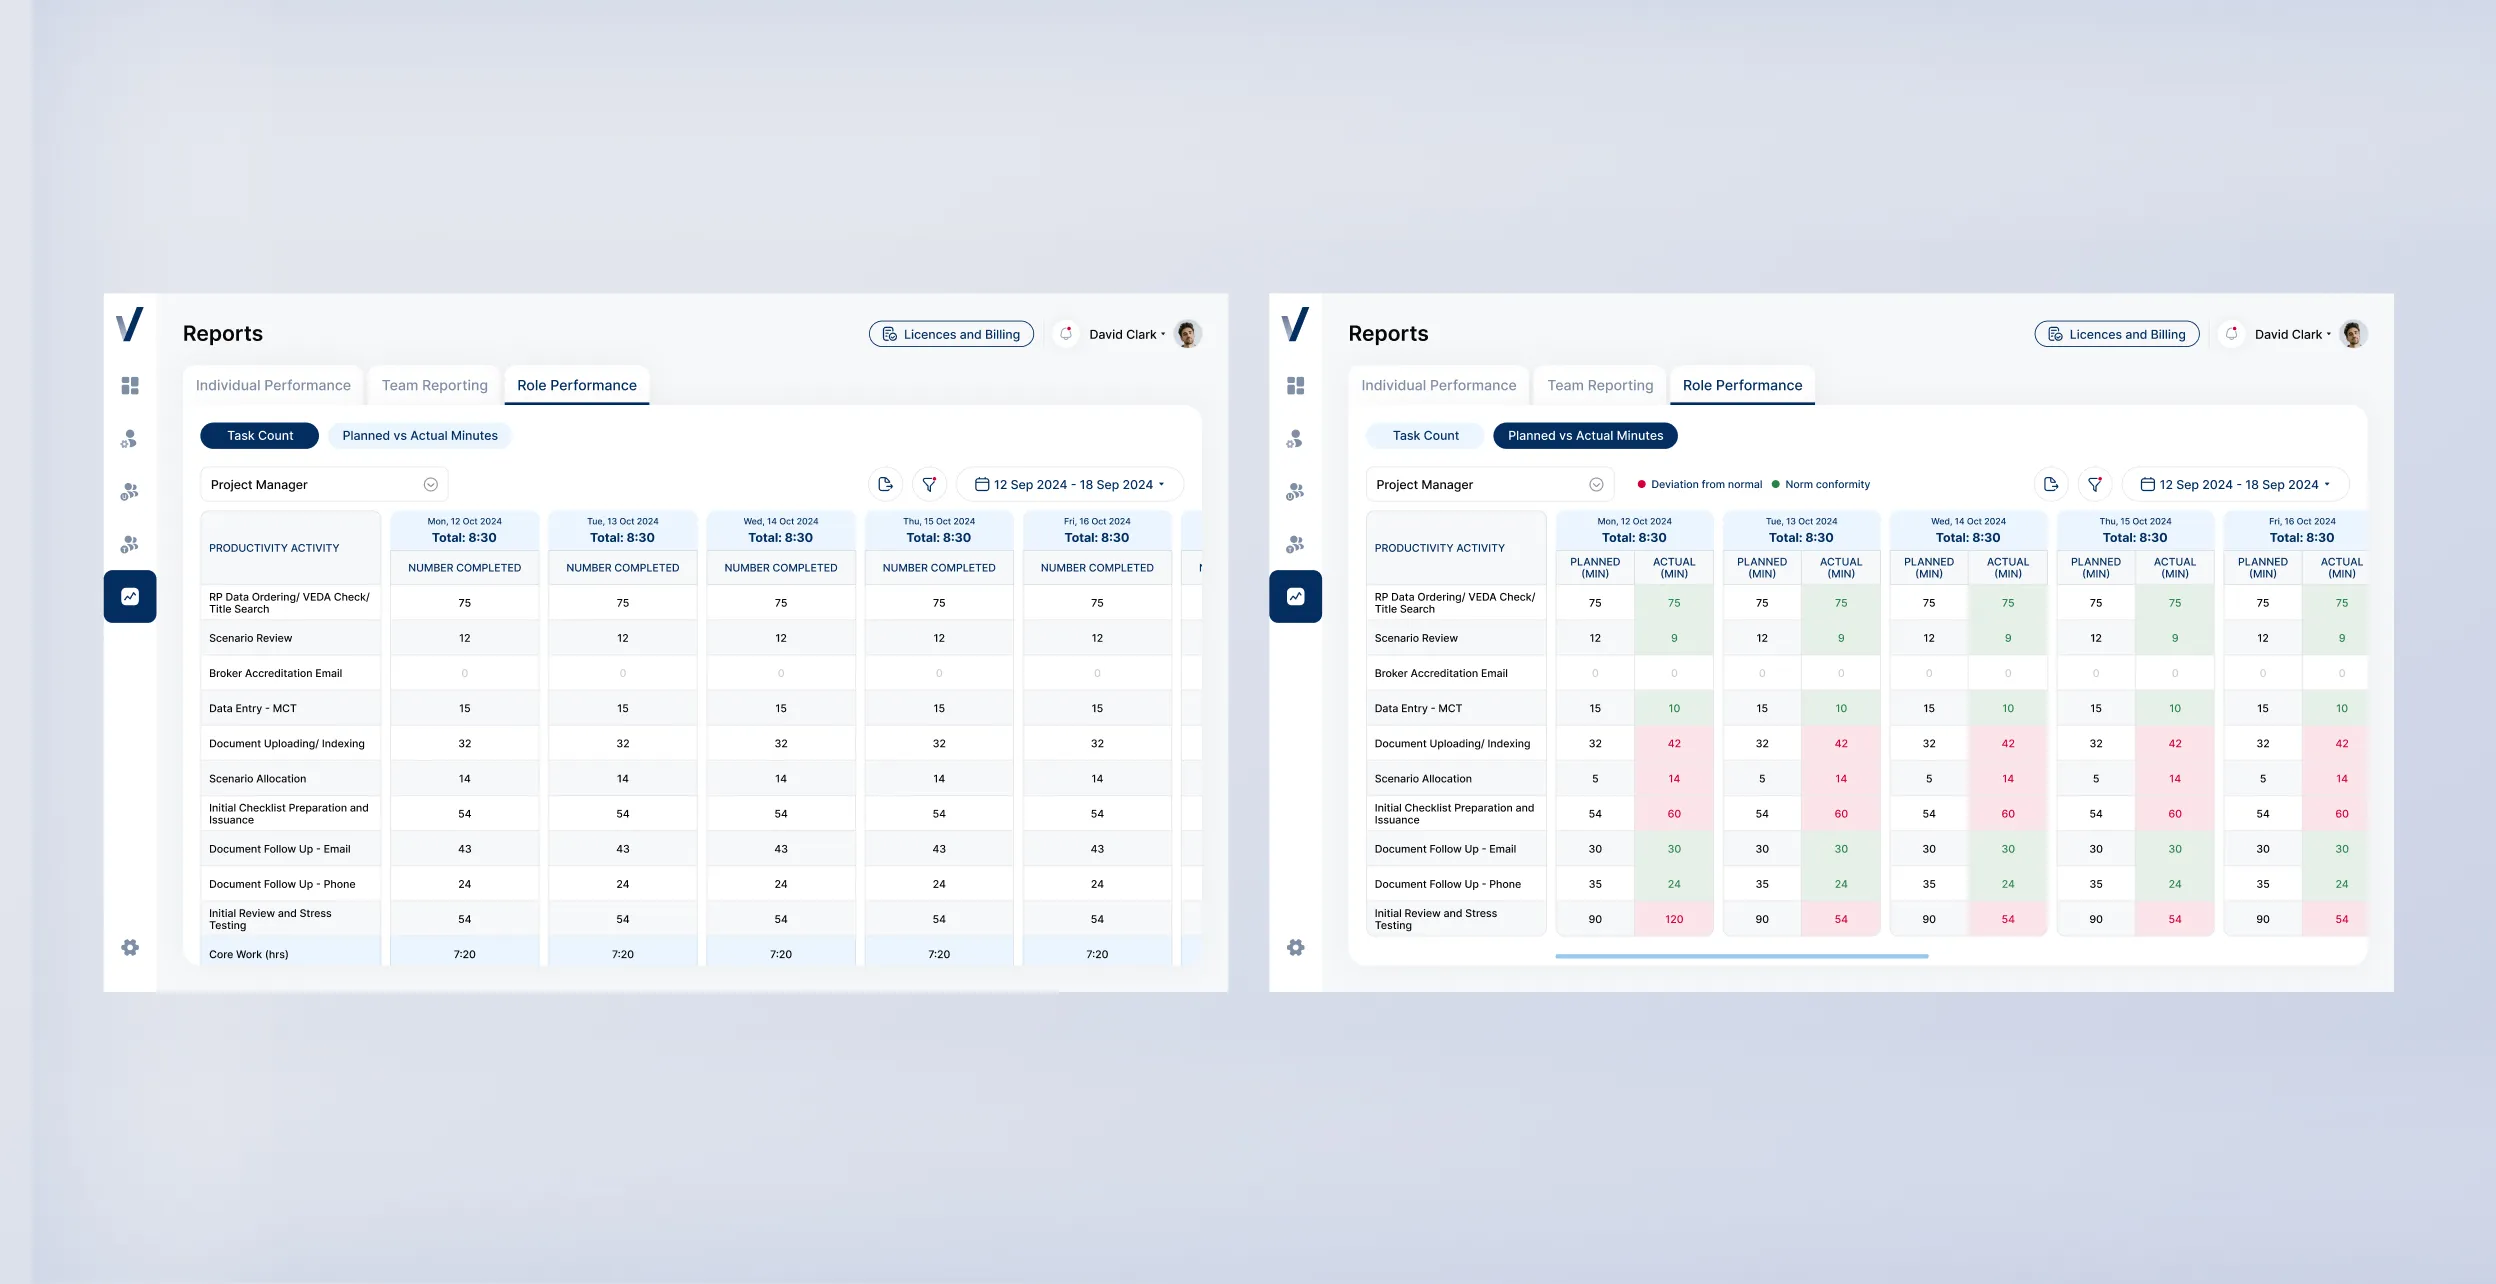This screenshot has width=2496, height=1284.
Task: Click David Clark's profile avatar
Action: pyautogui.click(x=1188, y=334)
